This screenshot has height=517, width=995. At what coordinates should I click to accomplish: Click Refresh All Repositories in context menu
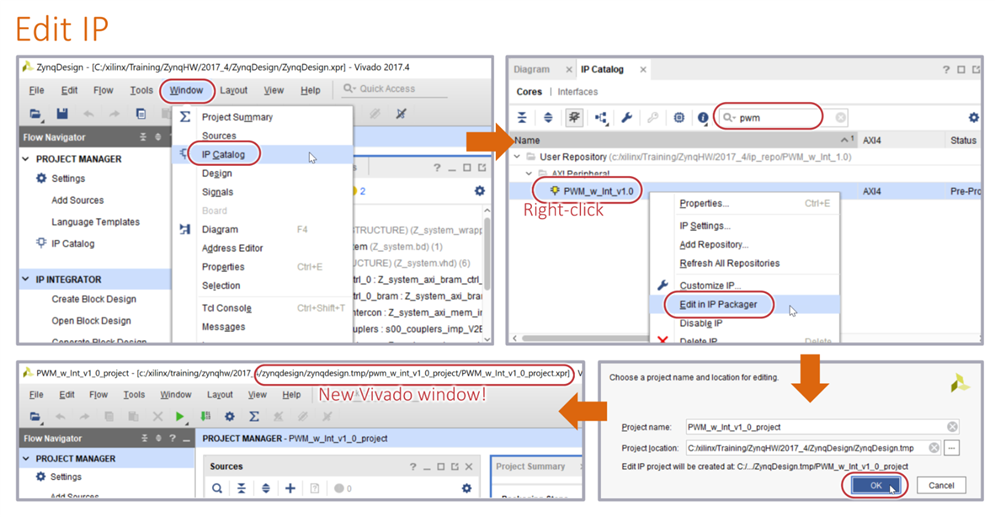730,263
